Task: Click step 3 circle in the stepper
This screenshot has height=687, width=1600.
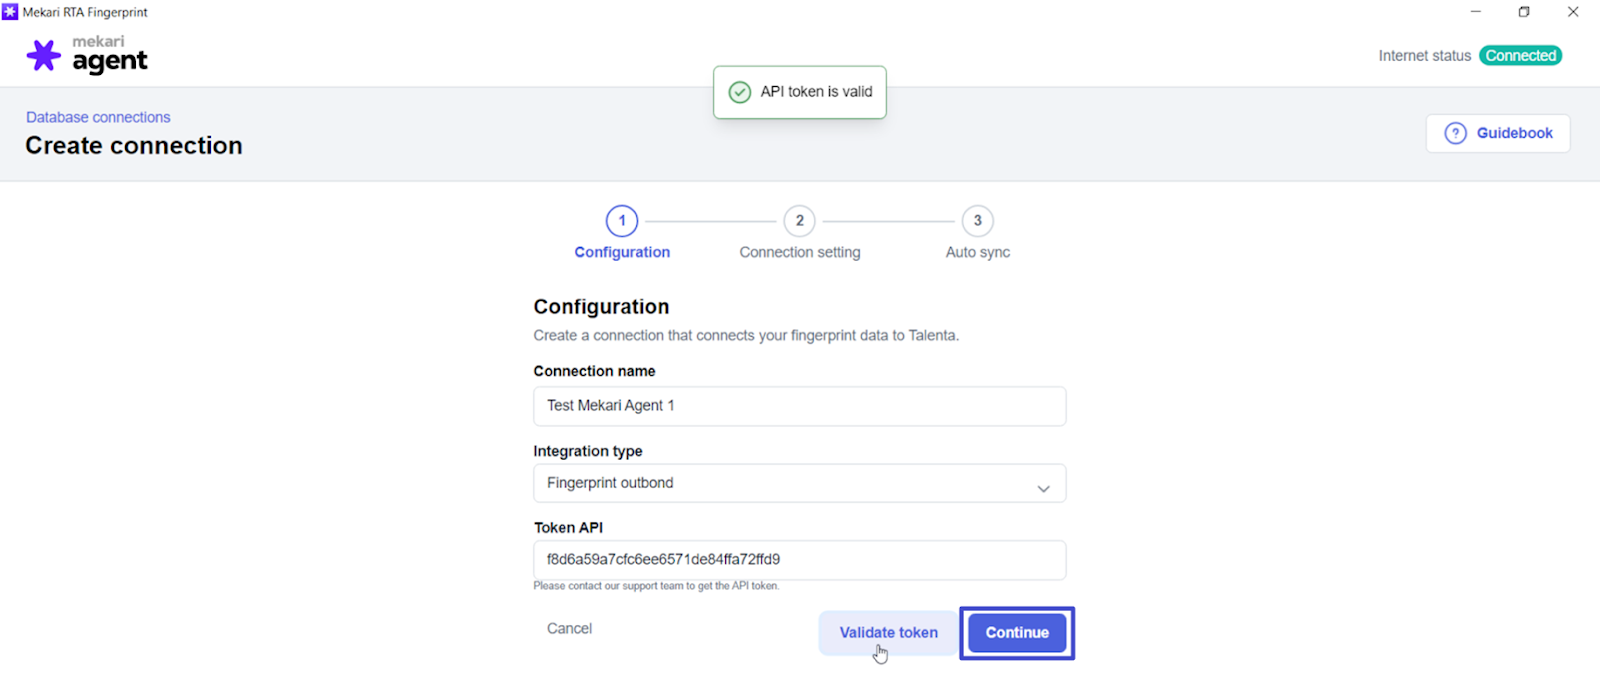Action: (978, 221)
